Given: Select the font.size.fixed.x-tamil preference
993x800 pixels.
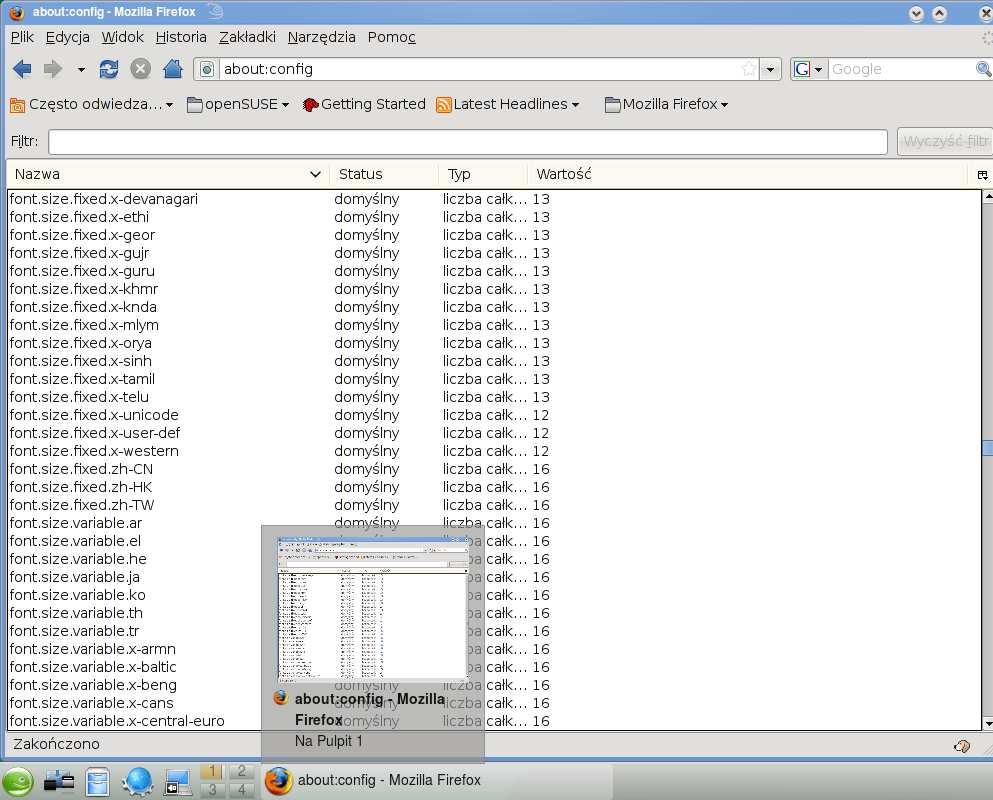Looking at the screenshot, I should point(494,379).
